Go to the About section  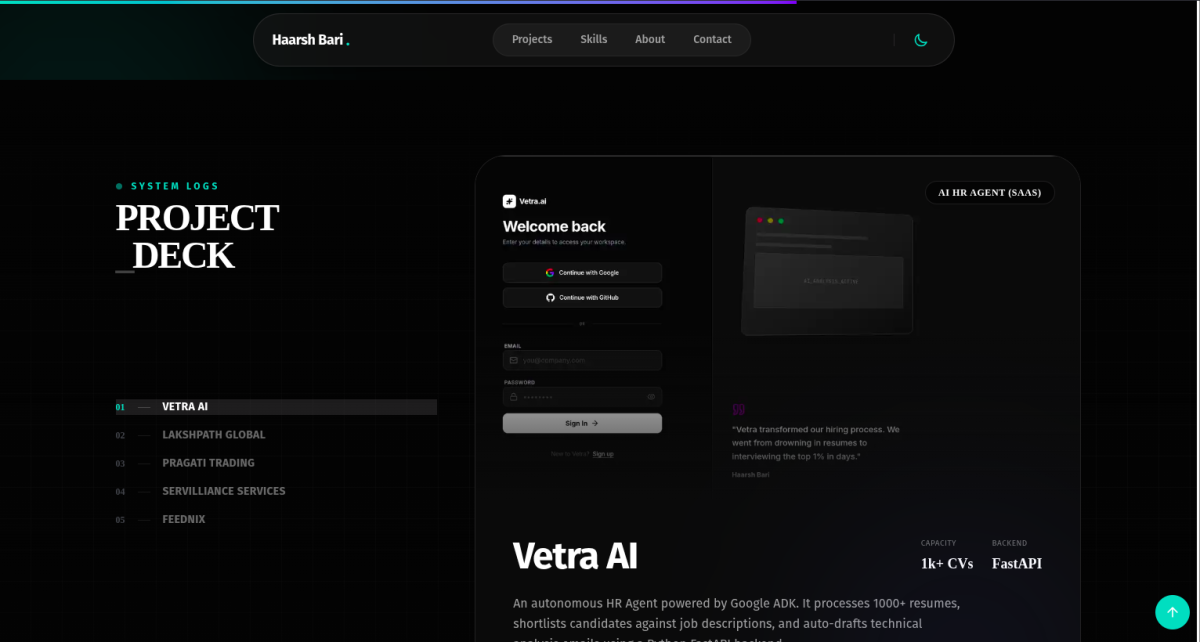click(650, 40)
